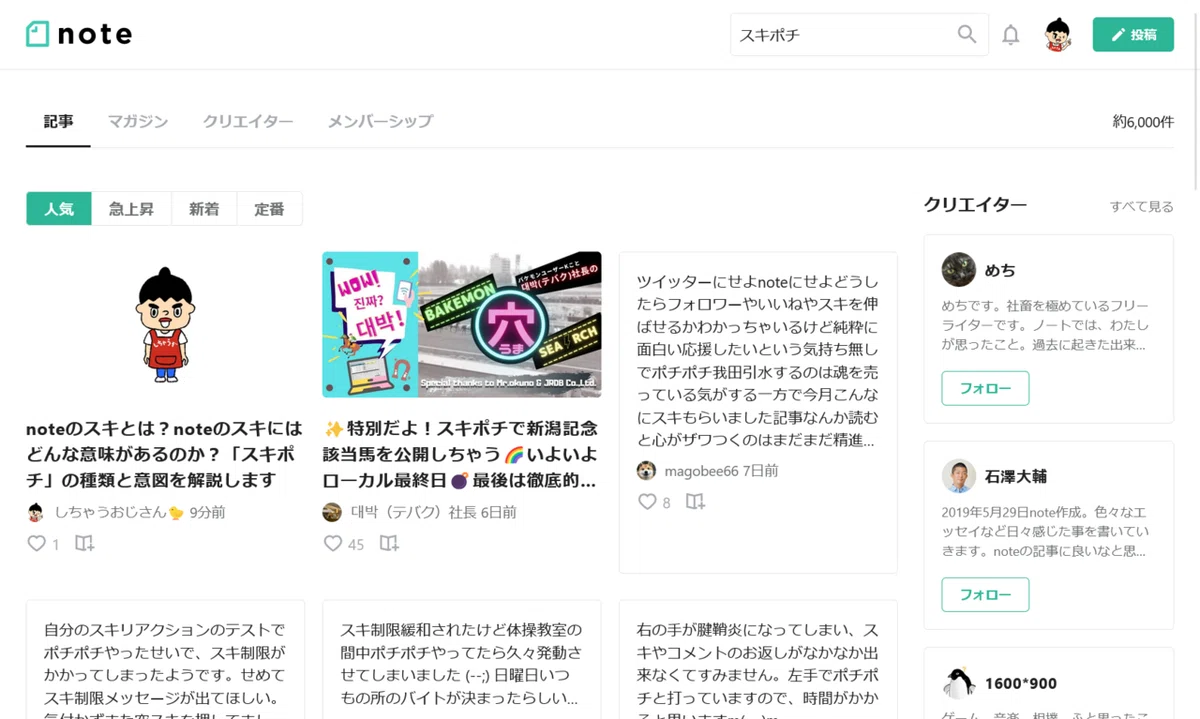Add magobee66 post to magazine
This screenshot has height=719, width=1200.
click(695, 502)
